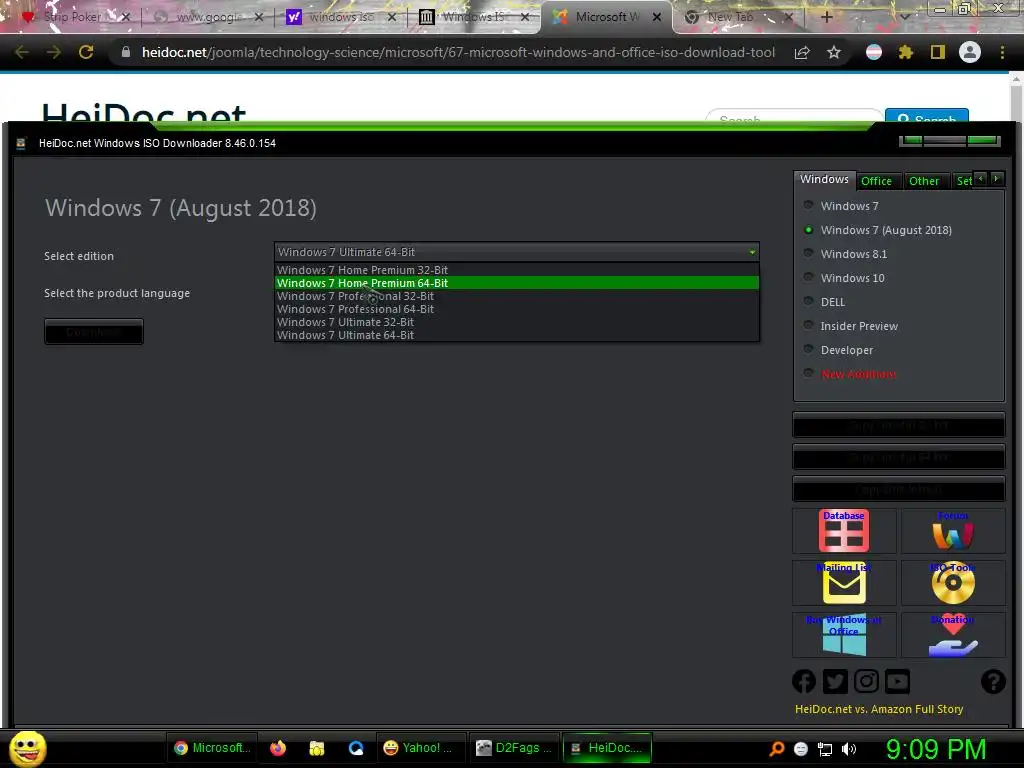Click the network tray icon
Image resolution: width=1024 pixels, height=768 pixels.
(825, 749)
